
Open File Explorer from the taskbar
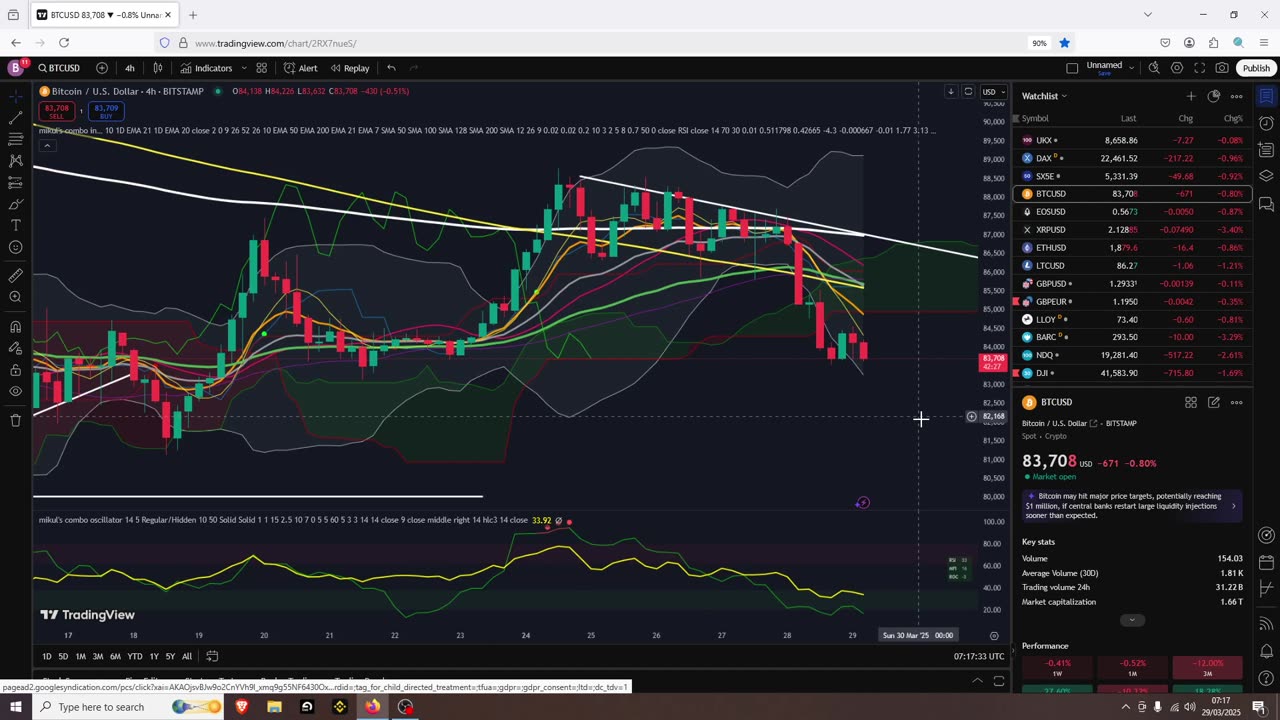(274, 707)
